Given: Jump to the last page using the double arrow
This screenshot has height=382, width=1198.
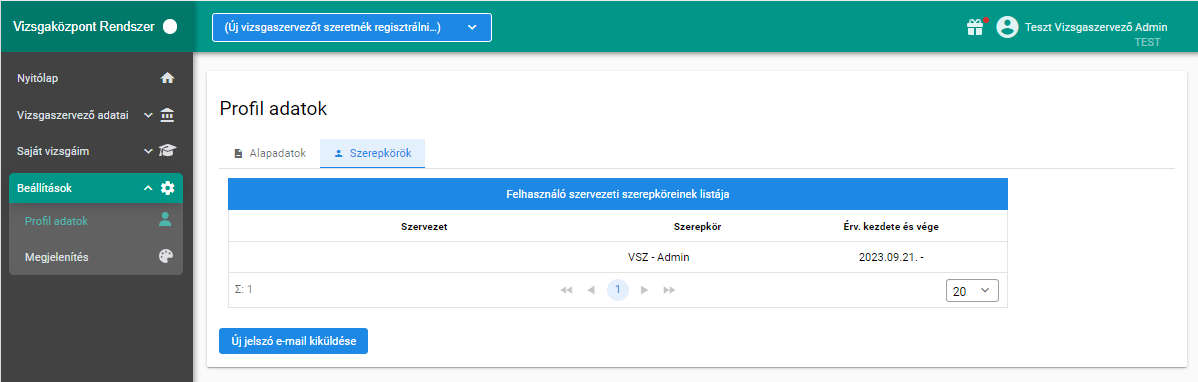Looking at the screenshot, I should pyautogui.click(x=669, y=290).
